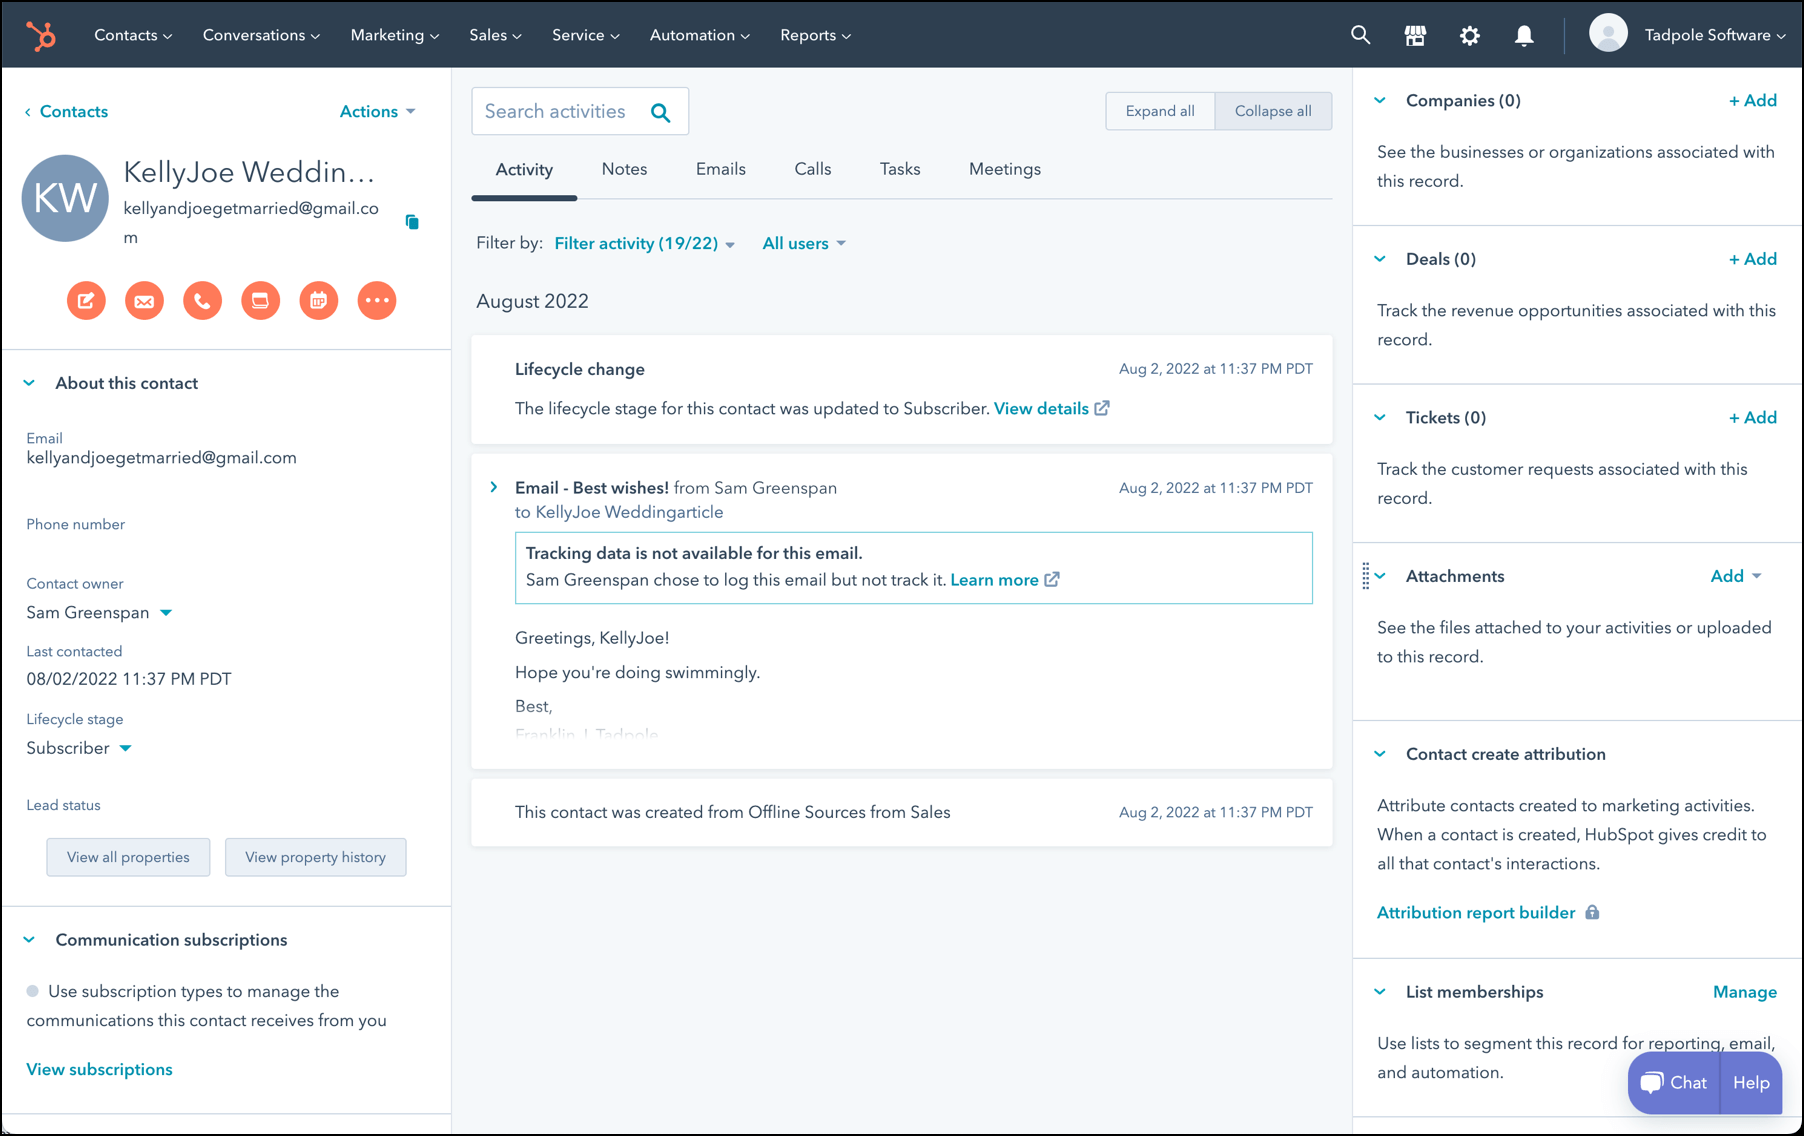Click external link icon beside Learn more
Viewport: 1804px width, 1136px height.
pos(1052,580)
